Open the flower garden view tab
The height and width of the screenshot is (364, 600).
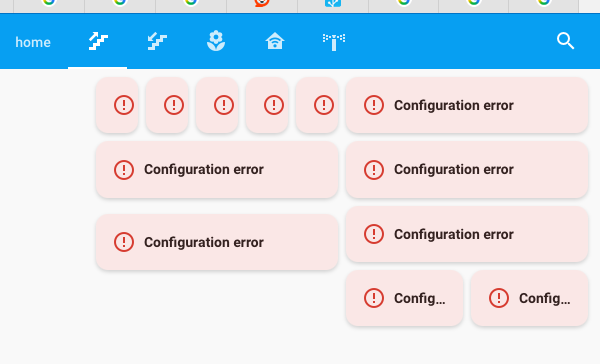(216, 41)
